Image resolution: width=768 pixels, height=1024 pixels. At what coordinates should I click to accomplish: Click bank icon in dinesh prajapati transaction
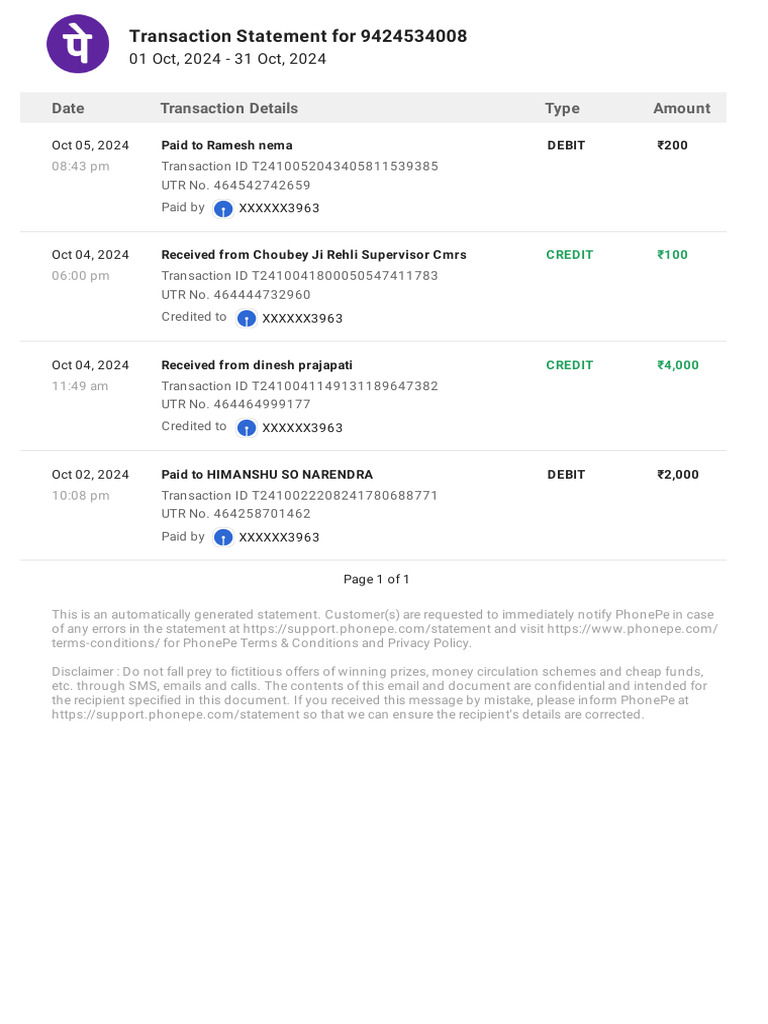coord(246,428)
